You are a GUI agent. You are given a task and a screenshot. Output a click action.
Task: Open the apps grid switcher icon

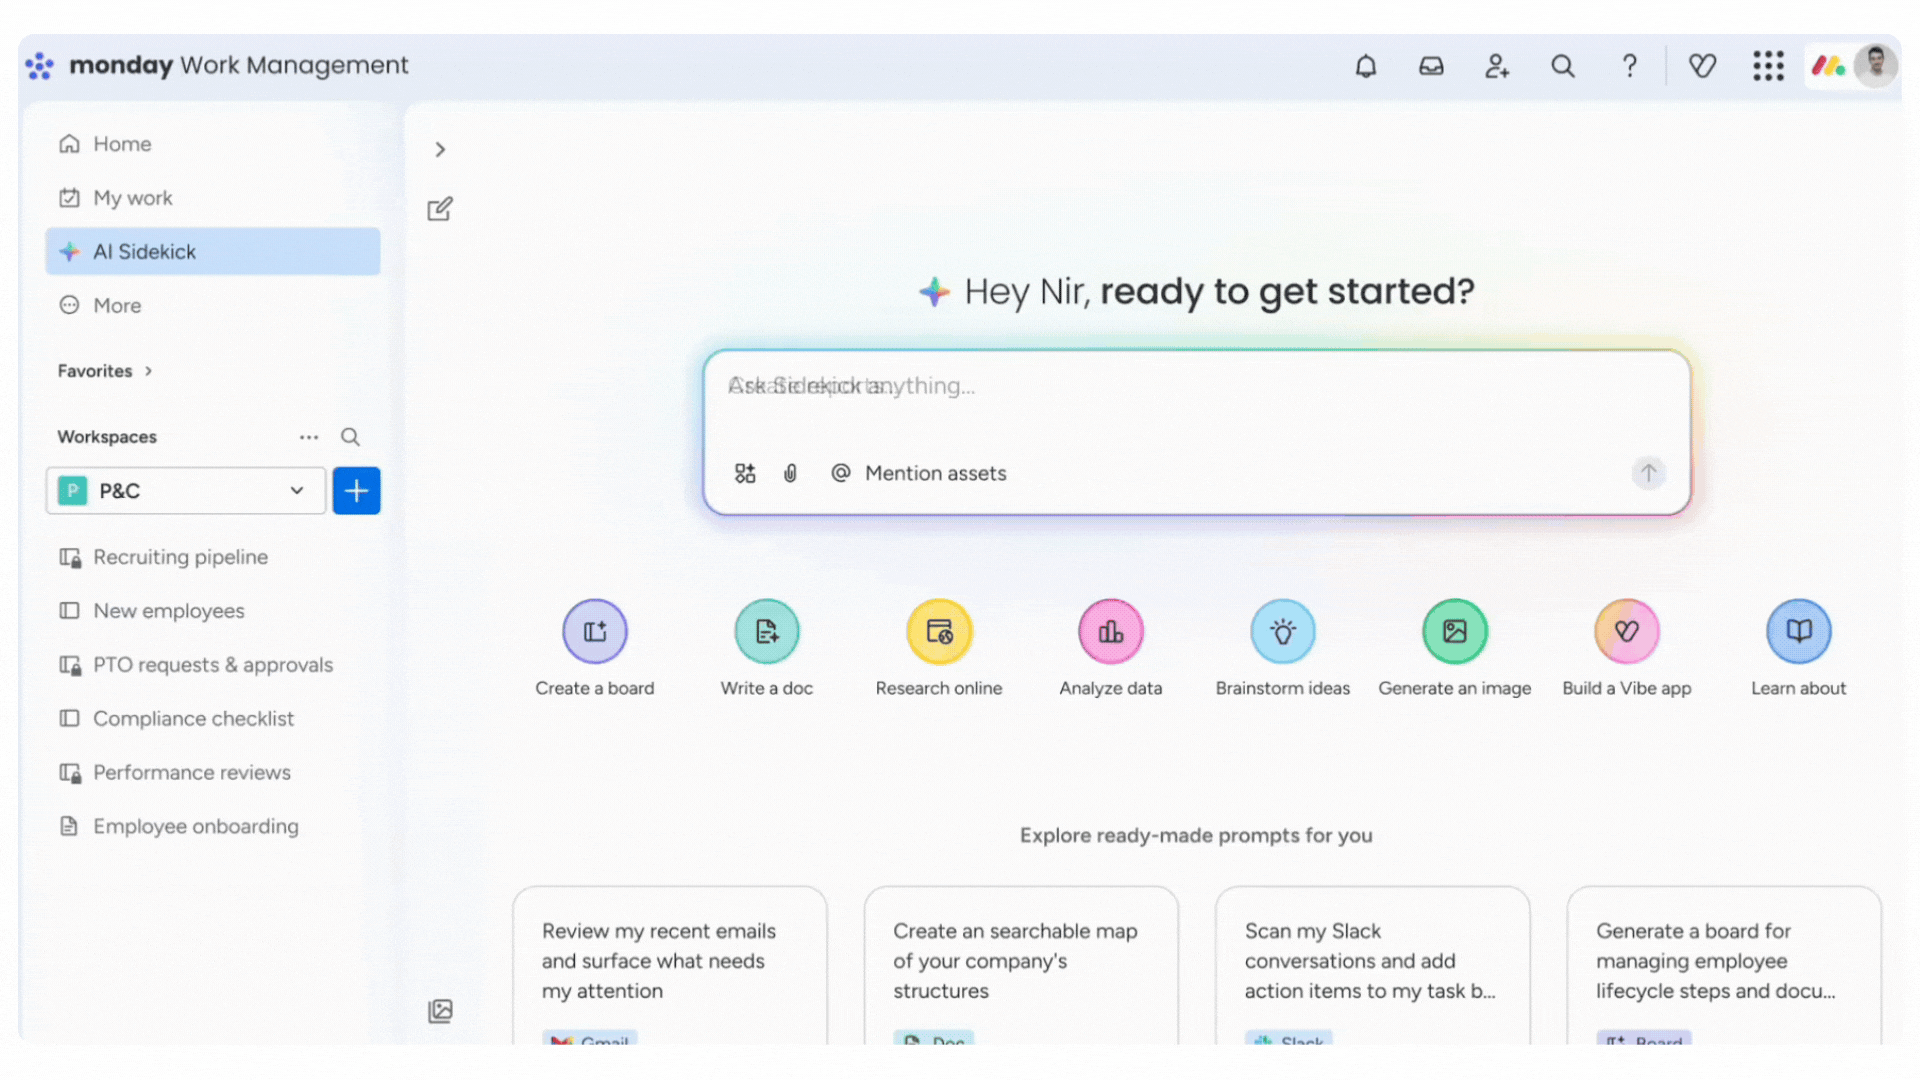[x=1768, y=66]
